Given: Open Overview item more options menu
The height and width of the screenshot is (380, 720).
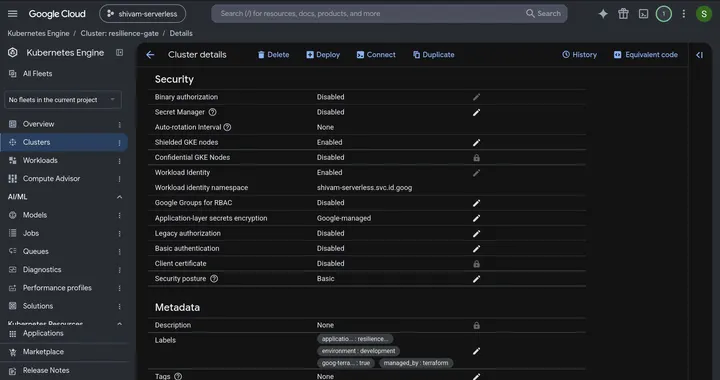Looking at the screenshot, I should (x=119, y=124).
